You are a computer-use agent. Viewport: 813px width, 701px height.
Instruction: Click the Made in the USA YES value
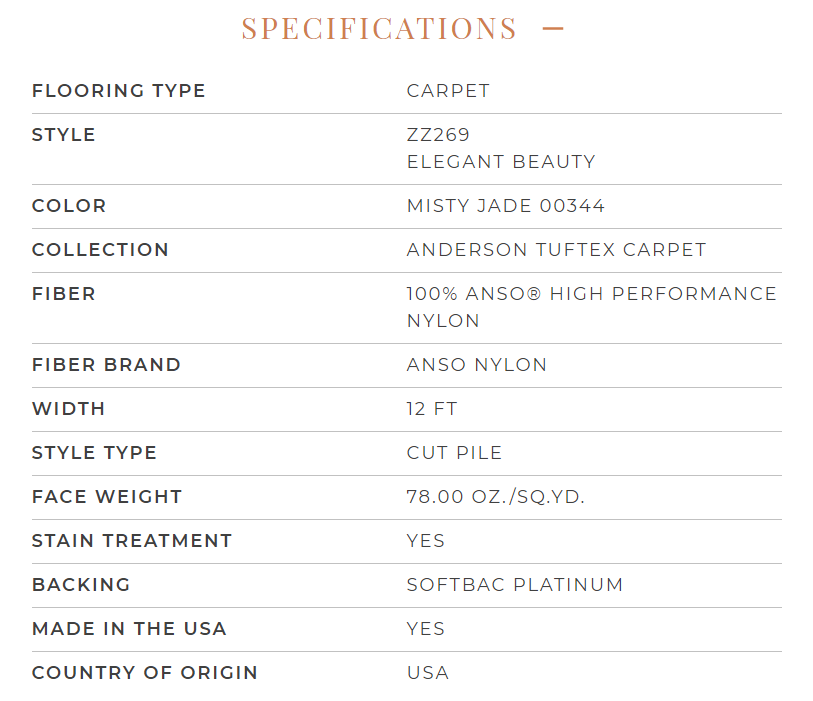pyautogui.click(x=426, y=629)
